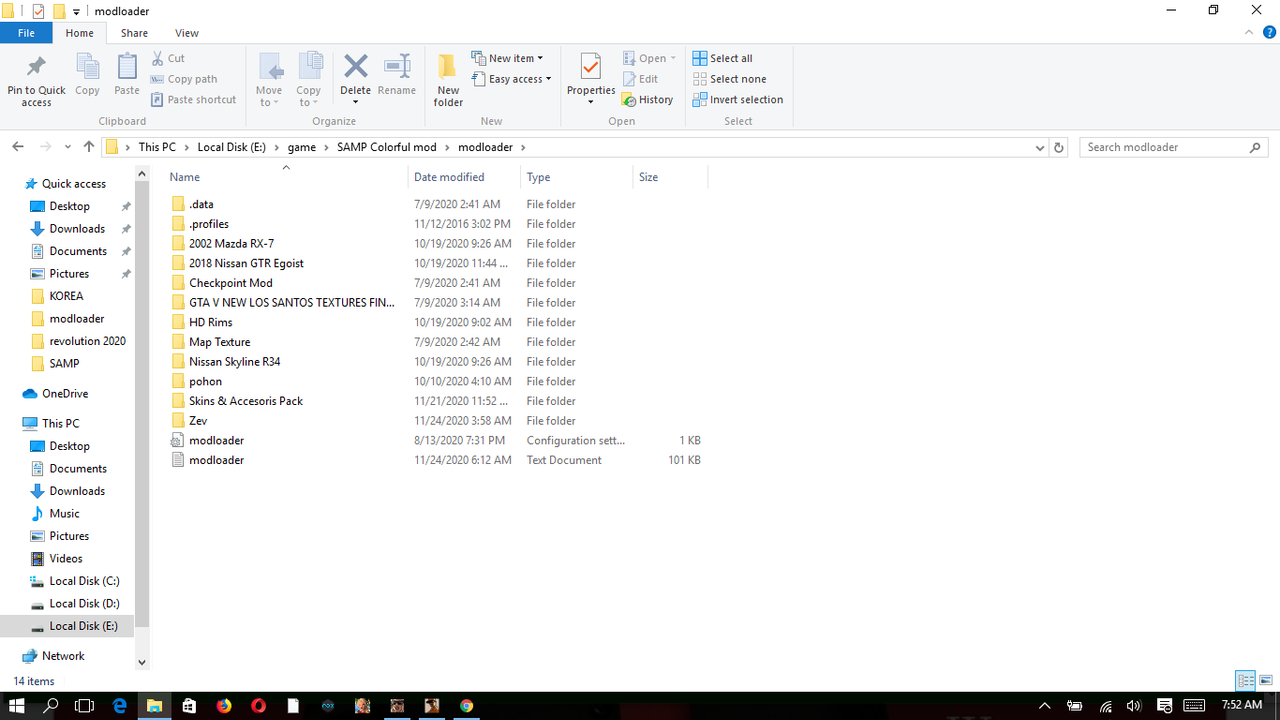Click Invert selection in the ribbon
This screenshot has height=720, width=1280.
738,99
